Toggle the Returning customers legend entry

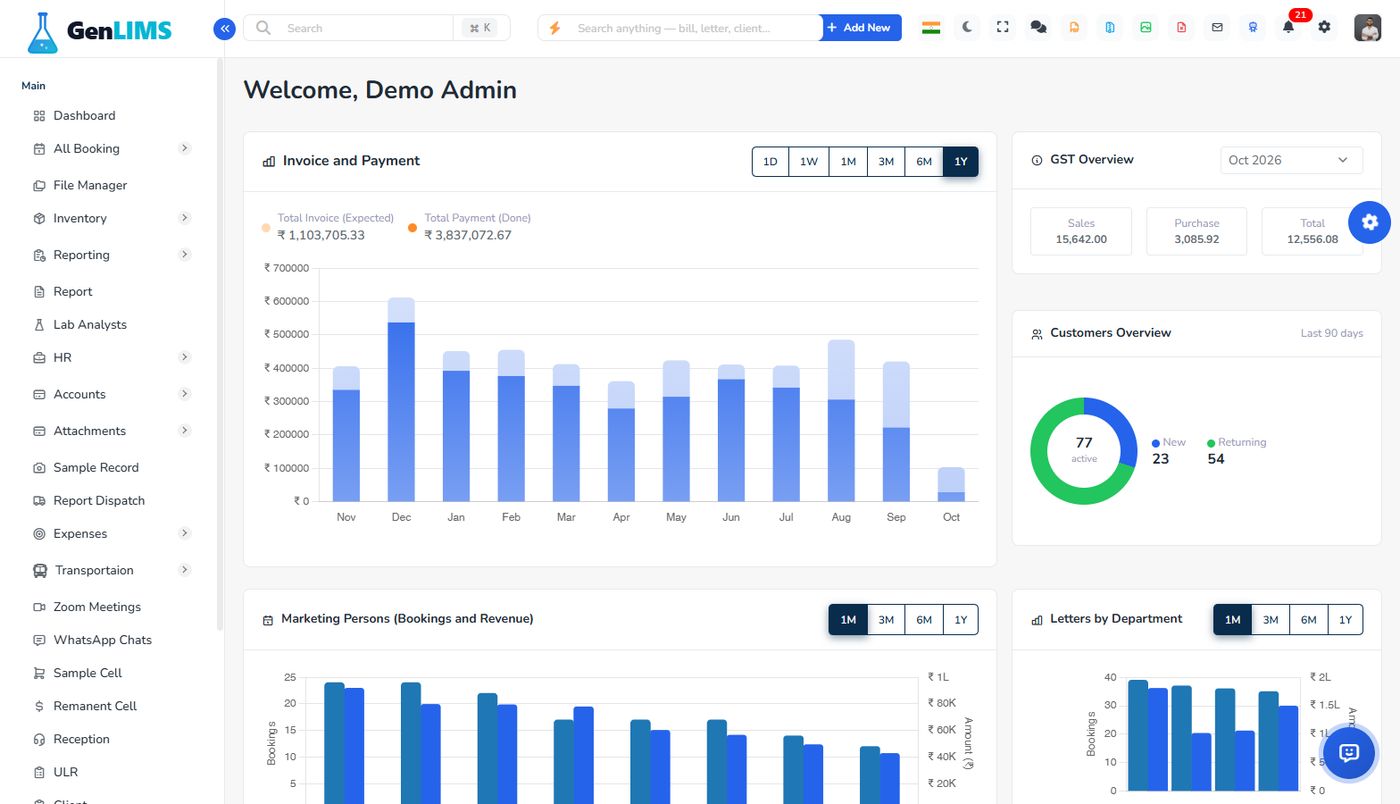(x=1236, y=442)
